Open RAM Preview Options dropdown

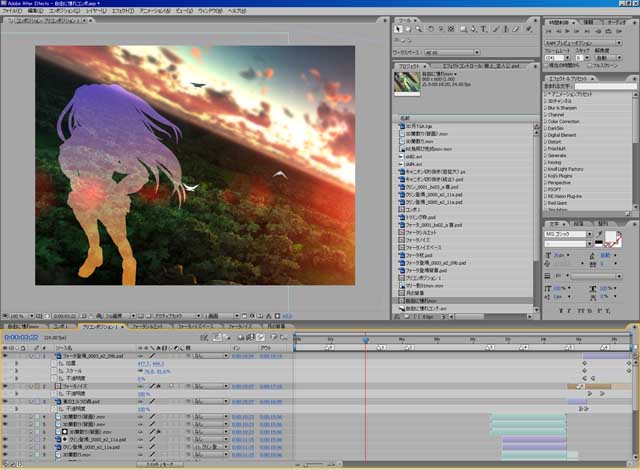click(x=583, y=43)
